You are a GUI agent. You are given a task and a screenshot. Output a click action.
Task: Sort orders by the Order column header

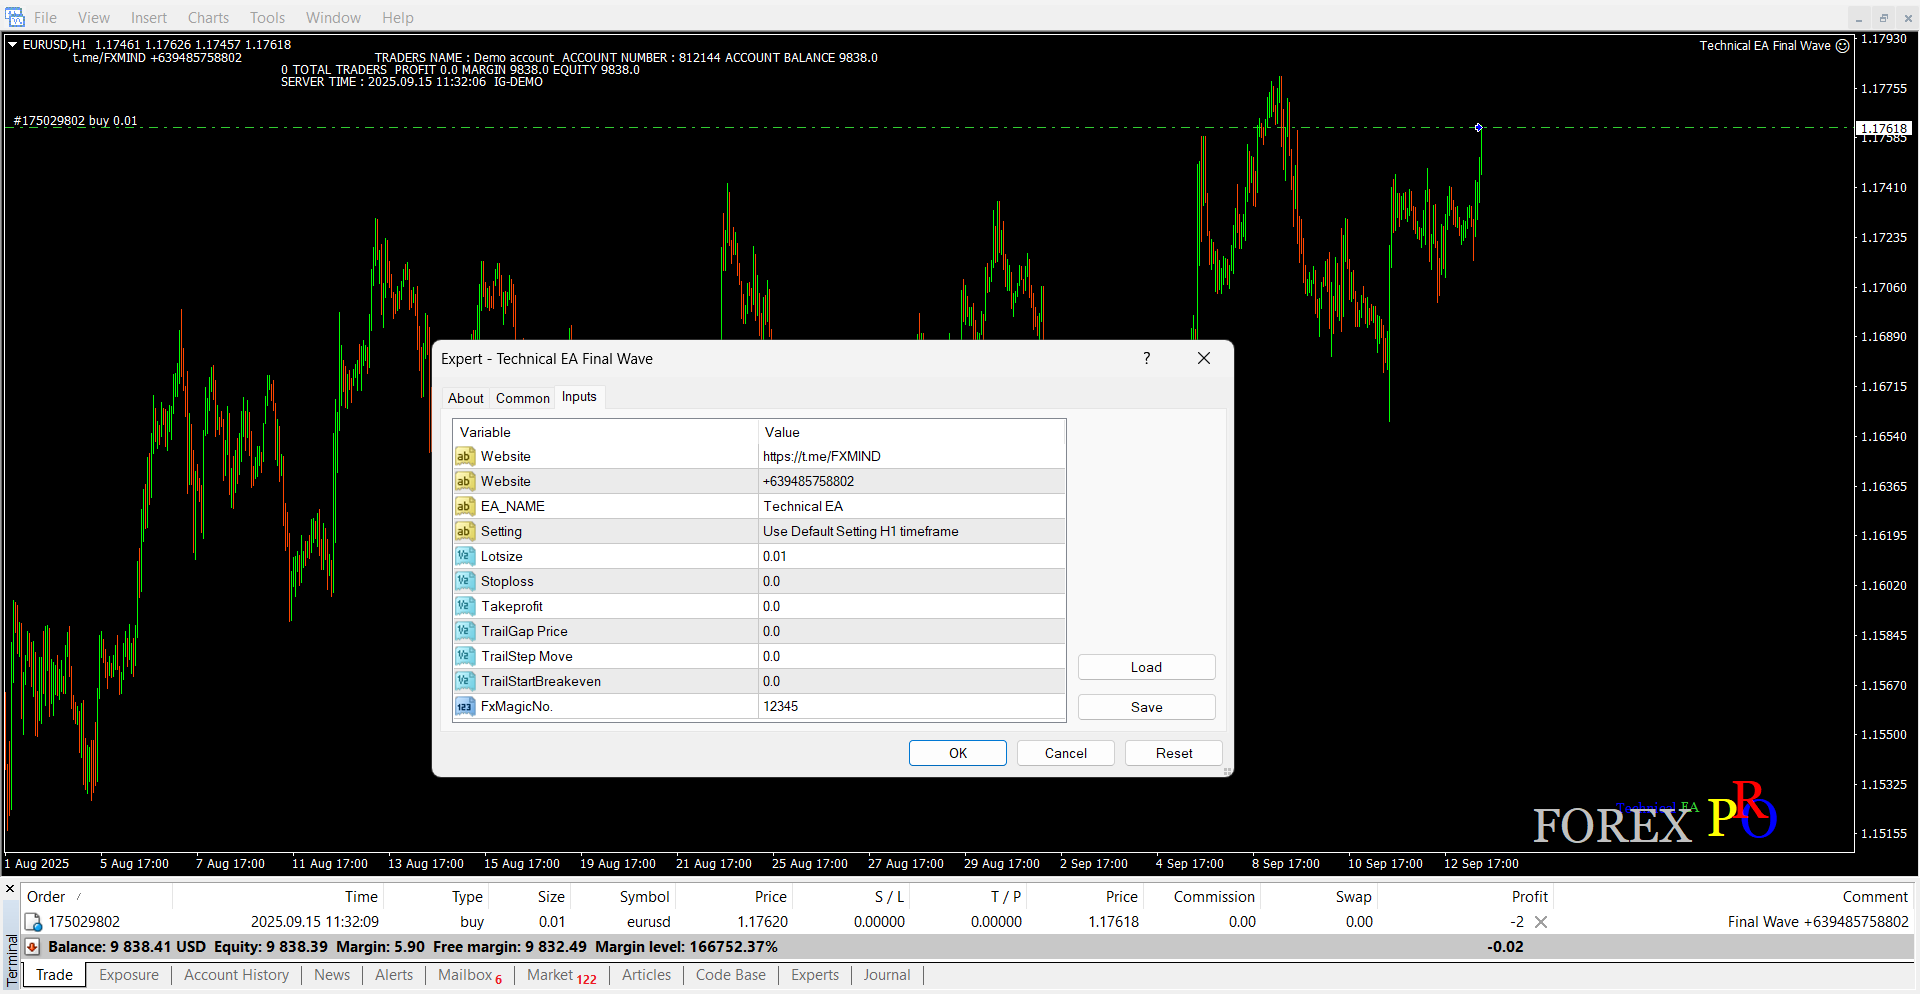46,897
